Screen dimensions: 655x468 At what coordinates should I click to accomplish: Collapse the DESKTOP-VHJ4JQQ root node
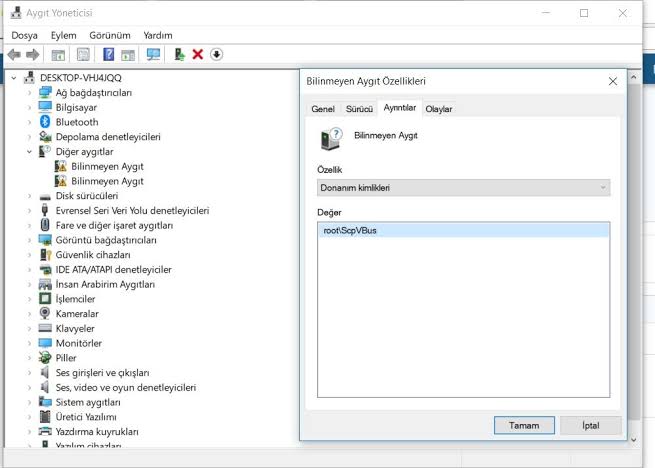(x=14, y=78)
